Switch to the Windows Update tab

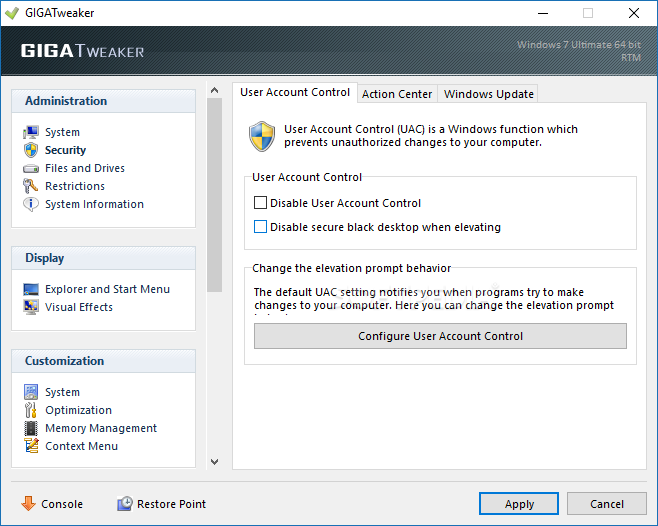488,94
